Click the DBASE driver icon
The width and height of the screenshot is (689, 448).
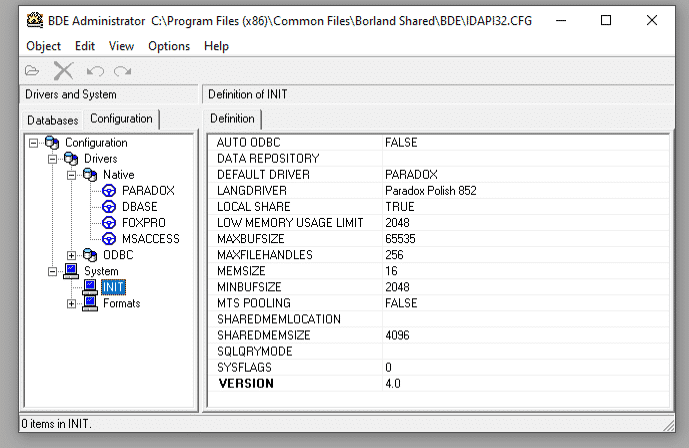point(109,207)
